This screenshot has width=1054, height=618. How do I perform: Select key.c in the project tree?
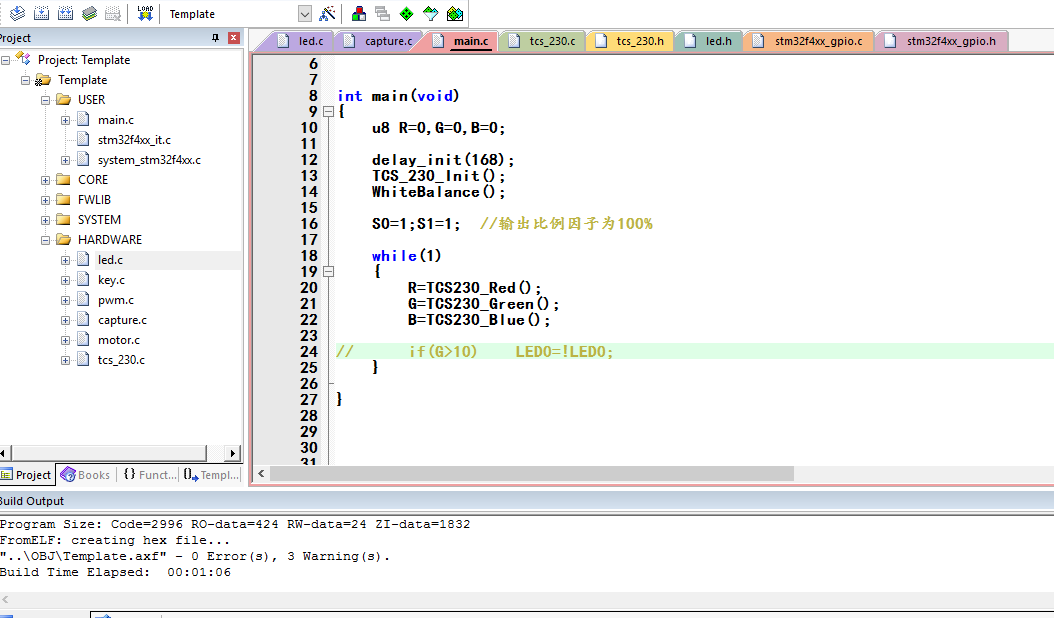pos(111,280)
